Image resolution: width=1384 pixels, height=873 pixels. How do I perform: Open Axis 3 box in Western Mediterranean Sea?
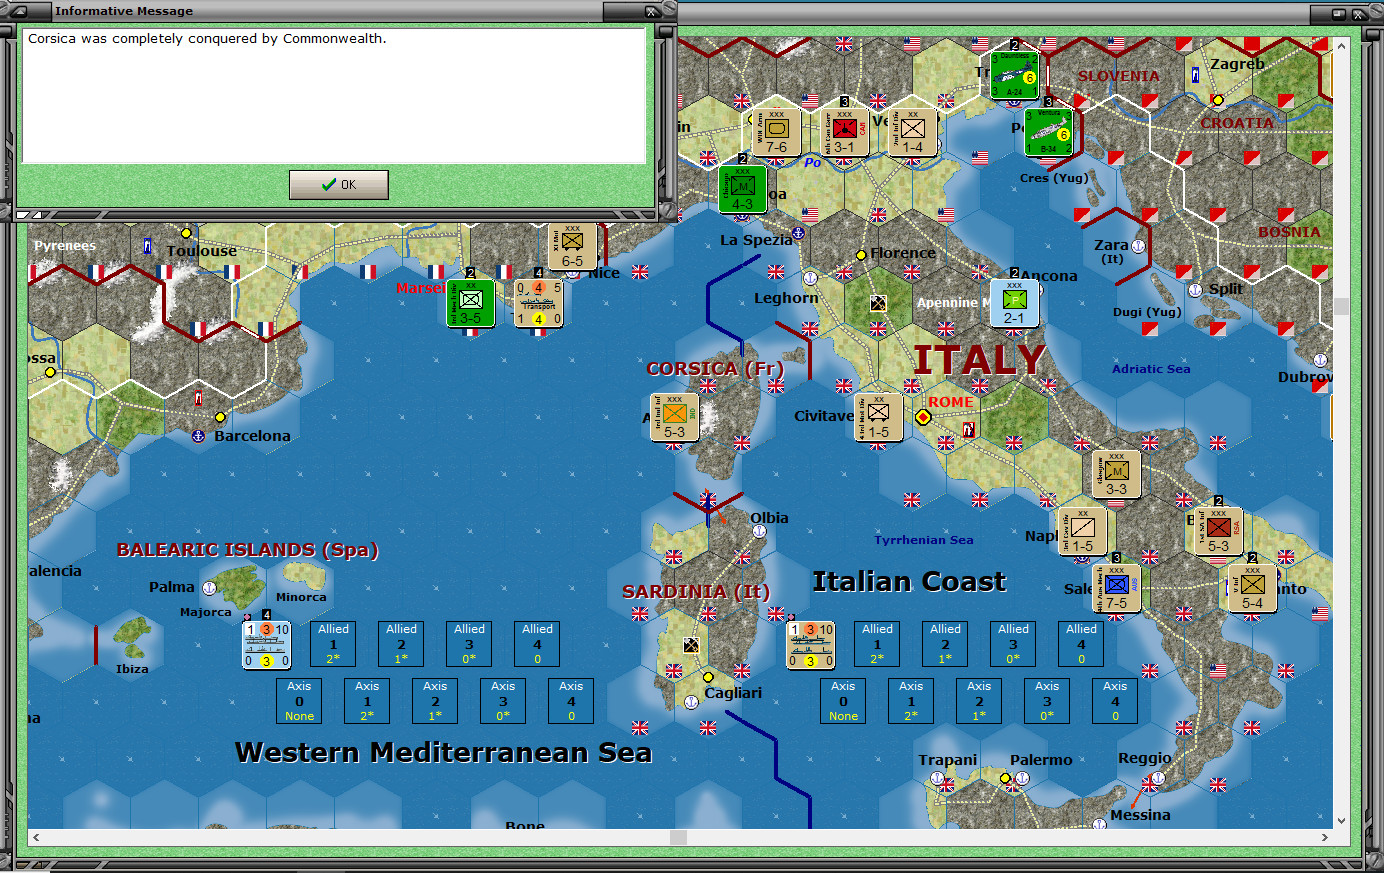click(503, 701)
